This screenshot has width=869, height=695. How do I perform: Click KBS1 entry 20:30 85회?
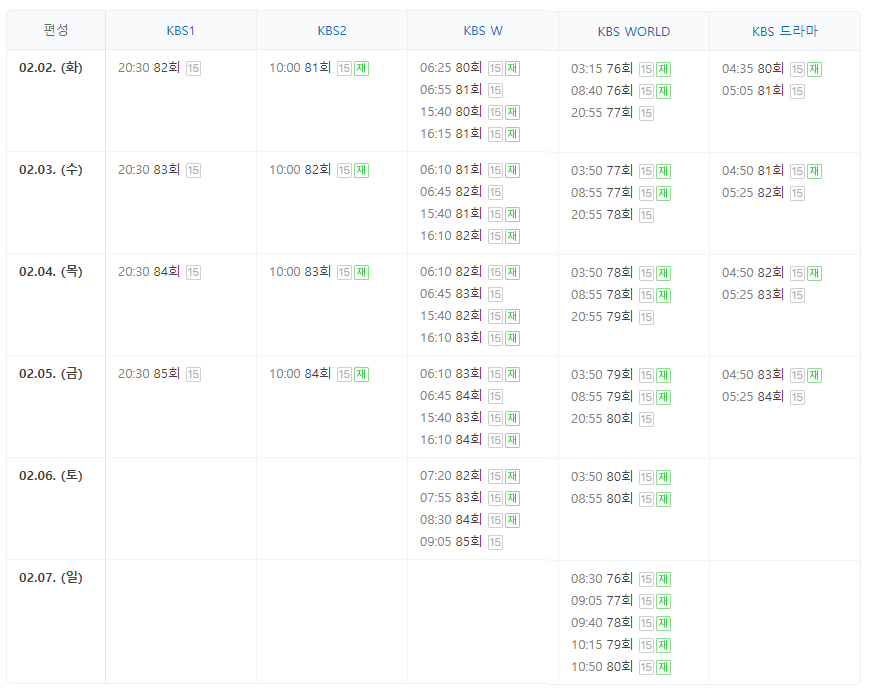click(x=149, y=374)
